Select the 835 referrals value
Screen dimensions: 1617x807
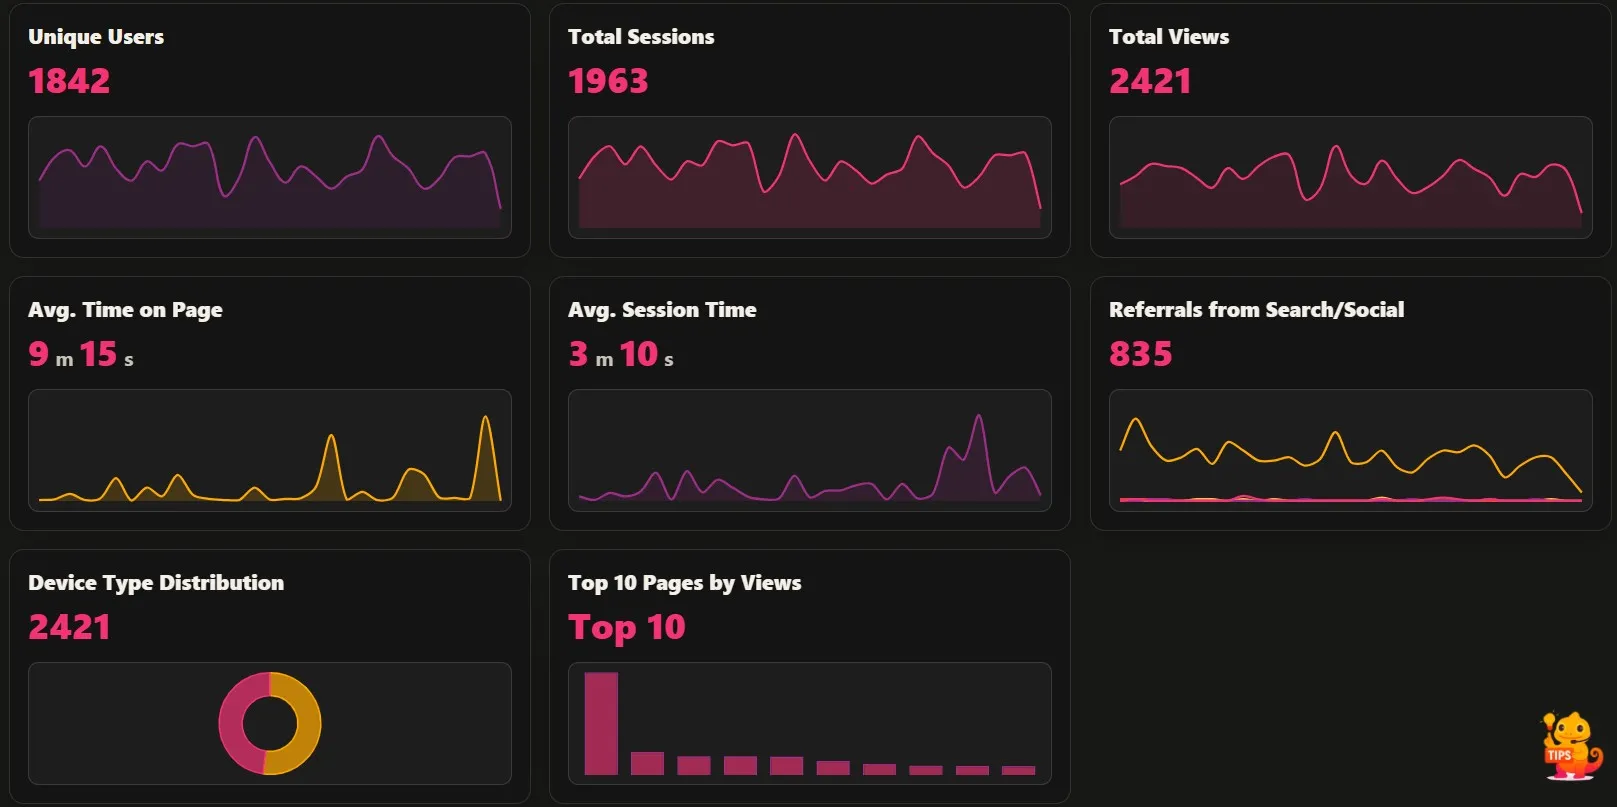pos(1140,354)
